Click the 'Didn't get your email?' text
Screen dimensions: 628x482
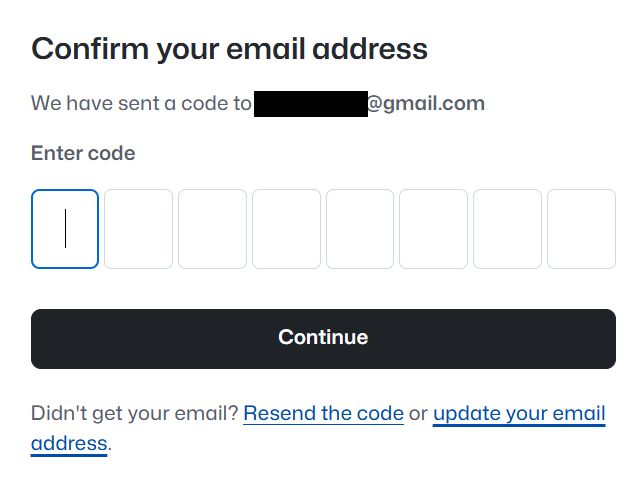click(x=134, y=413)
